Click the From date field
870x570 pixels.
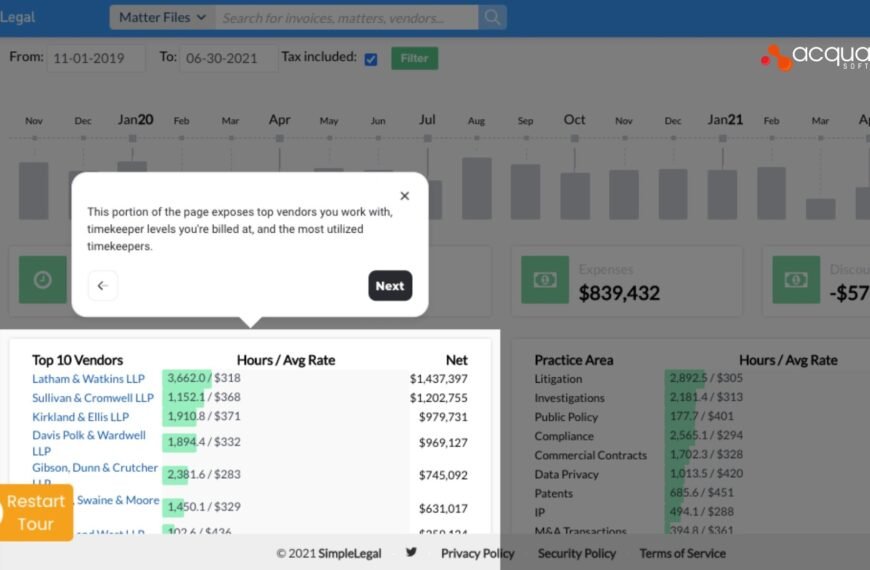[x=96, y=58]
